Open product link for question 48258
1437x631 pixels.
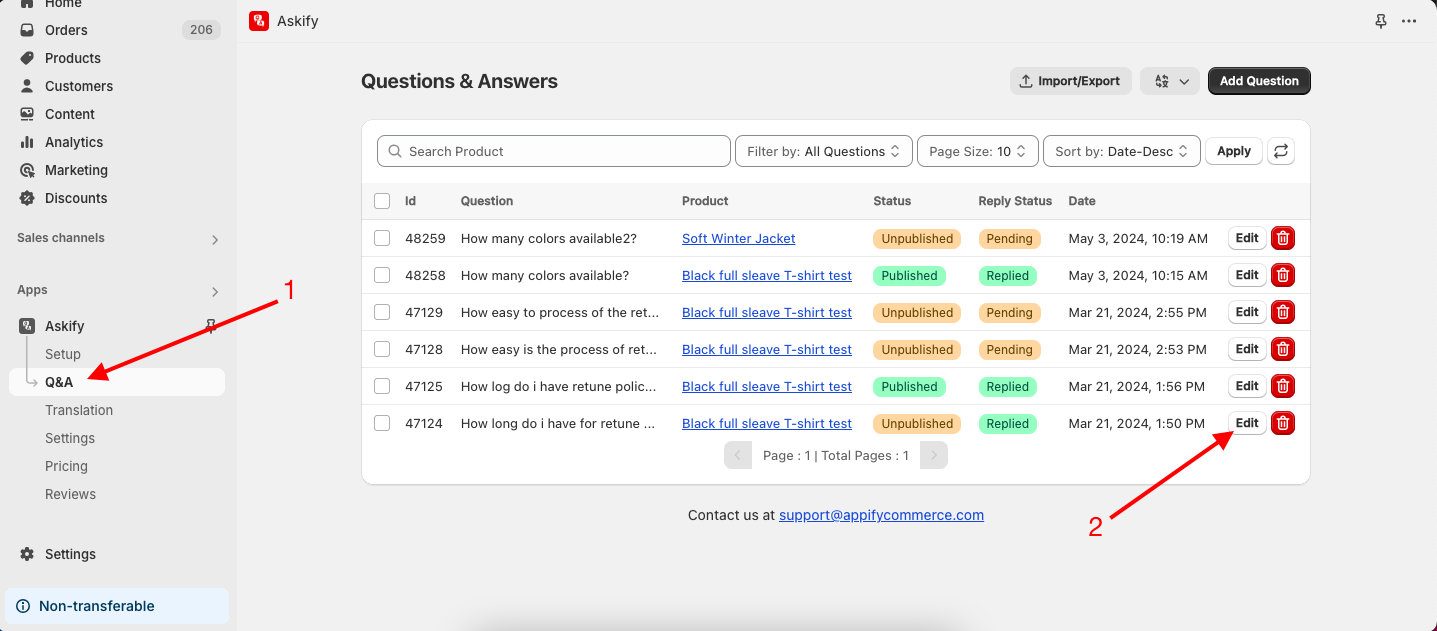point(767,275)
